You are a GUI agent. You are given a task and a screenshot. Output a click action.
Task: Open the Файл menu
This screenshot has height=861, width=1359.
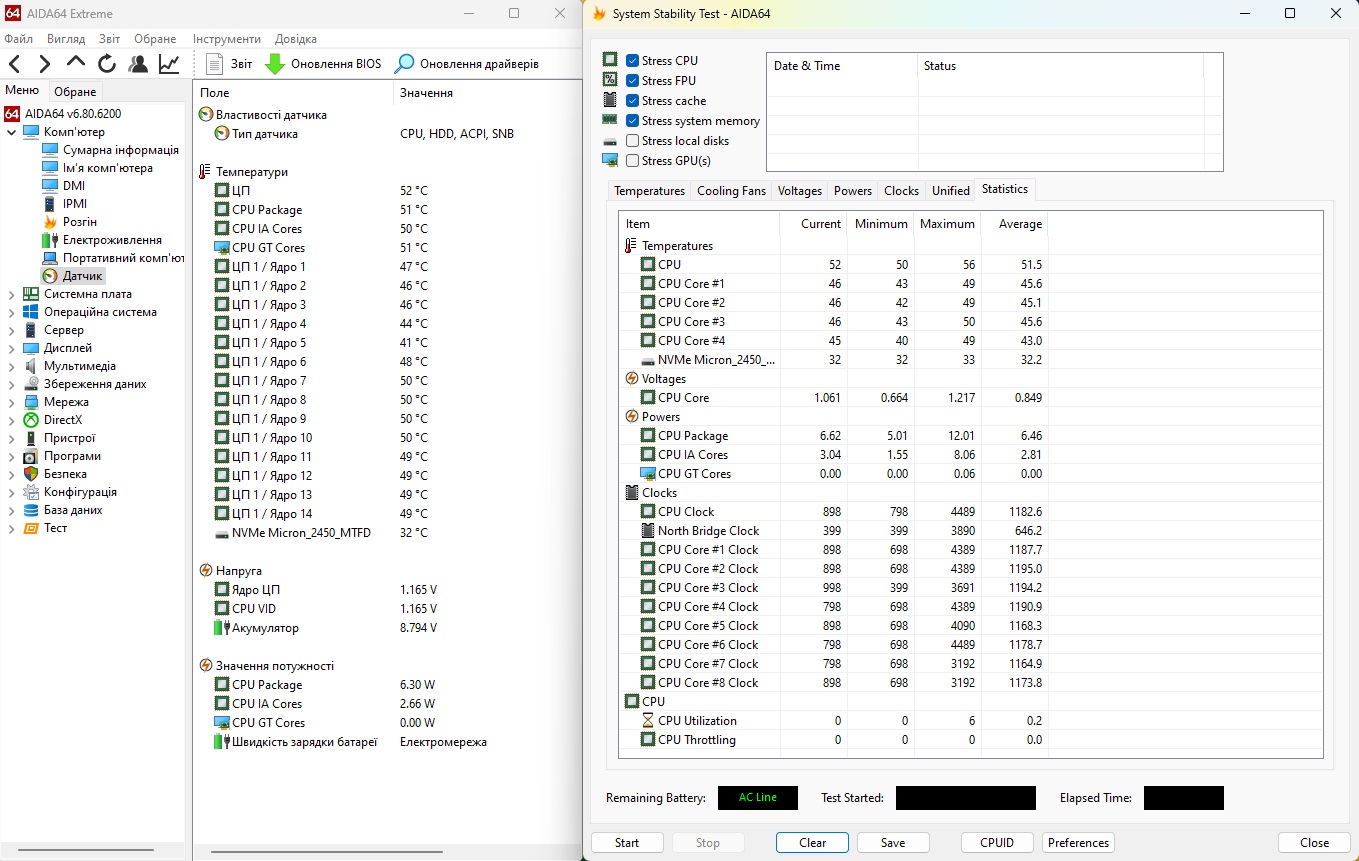tap(19, 39)
